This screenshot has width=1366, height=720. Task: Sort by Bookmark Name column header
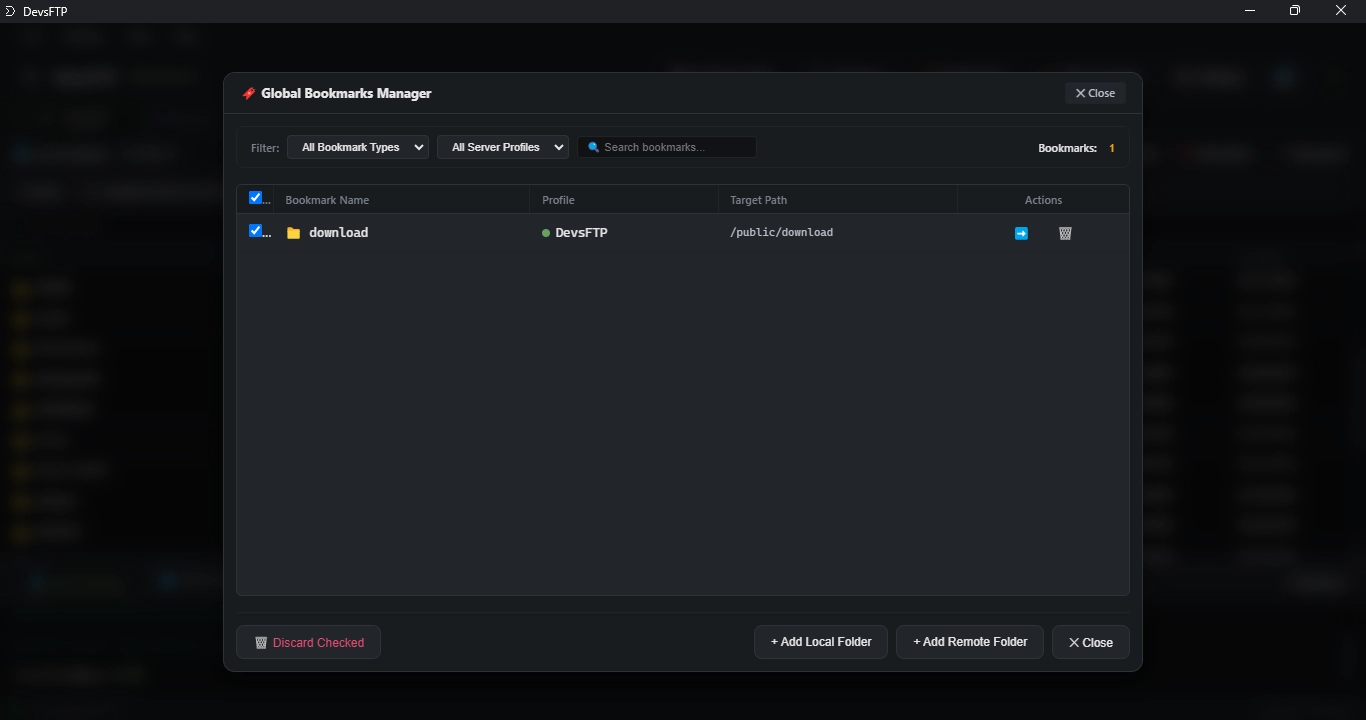(327, 200)
